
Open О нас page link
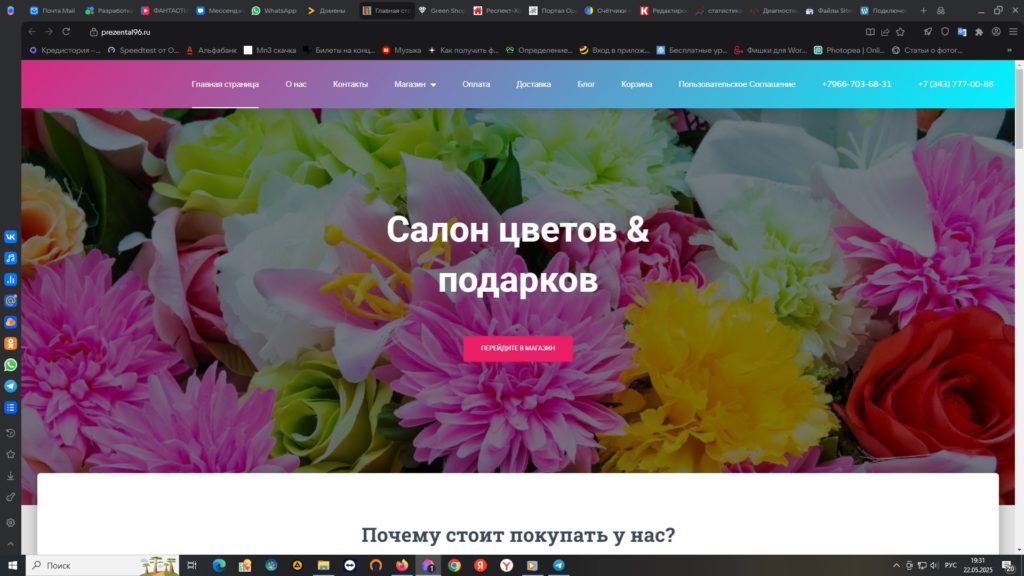click(295, 84)
